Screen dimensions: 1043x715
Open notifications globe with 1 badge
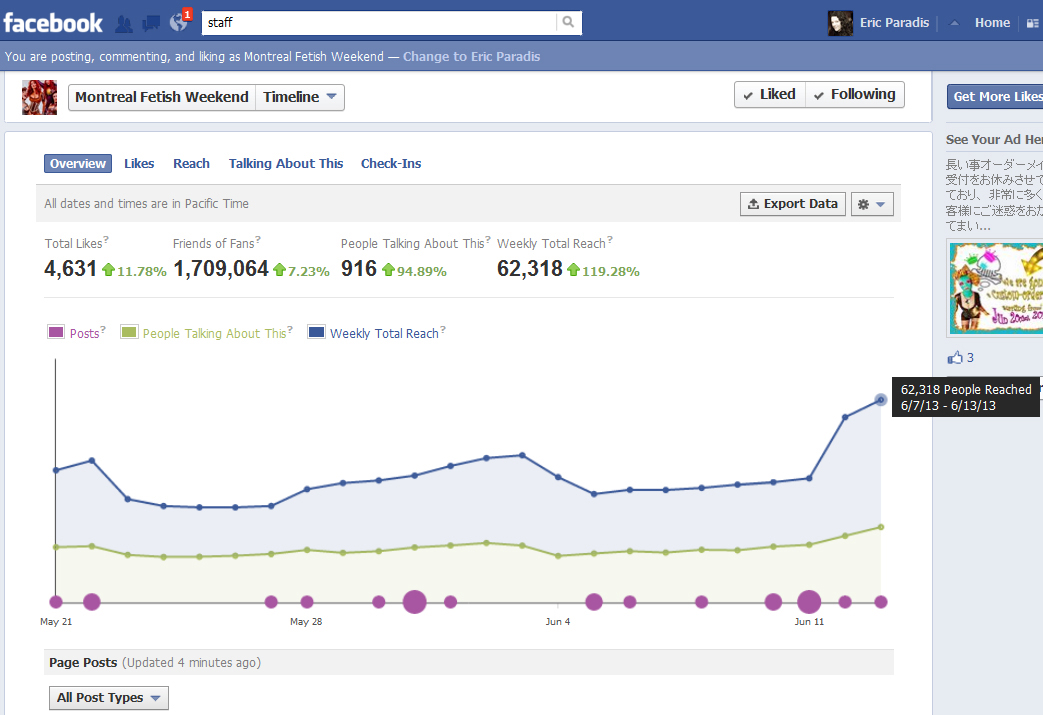pos(179,23)
